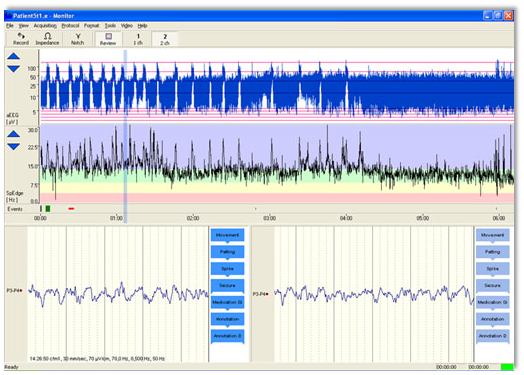Toggle the Notch filter

[x=78, y=39]
